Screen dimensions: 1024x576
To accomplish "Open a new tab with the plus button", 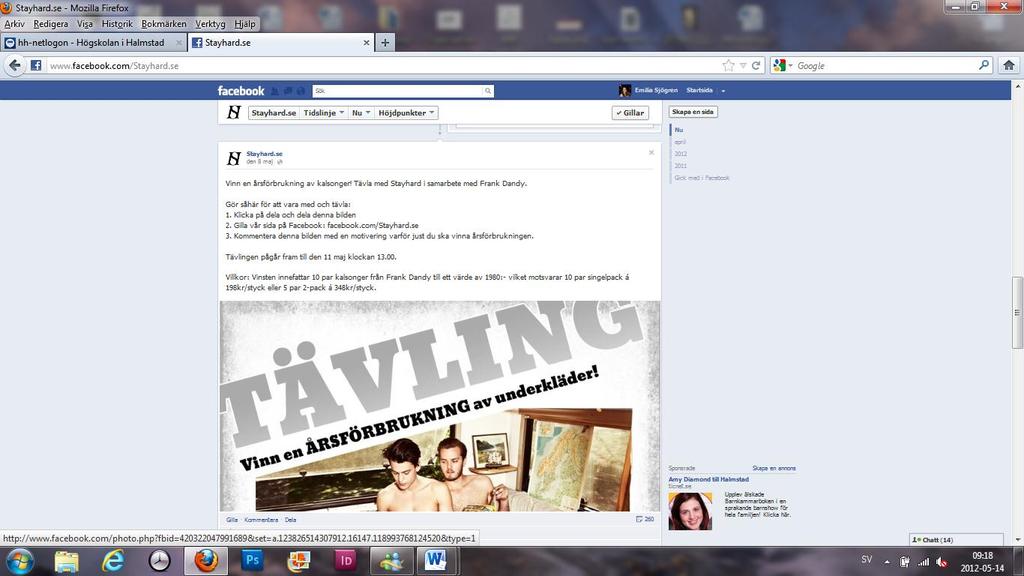I will pyautogui.click(x=385, y=42).
